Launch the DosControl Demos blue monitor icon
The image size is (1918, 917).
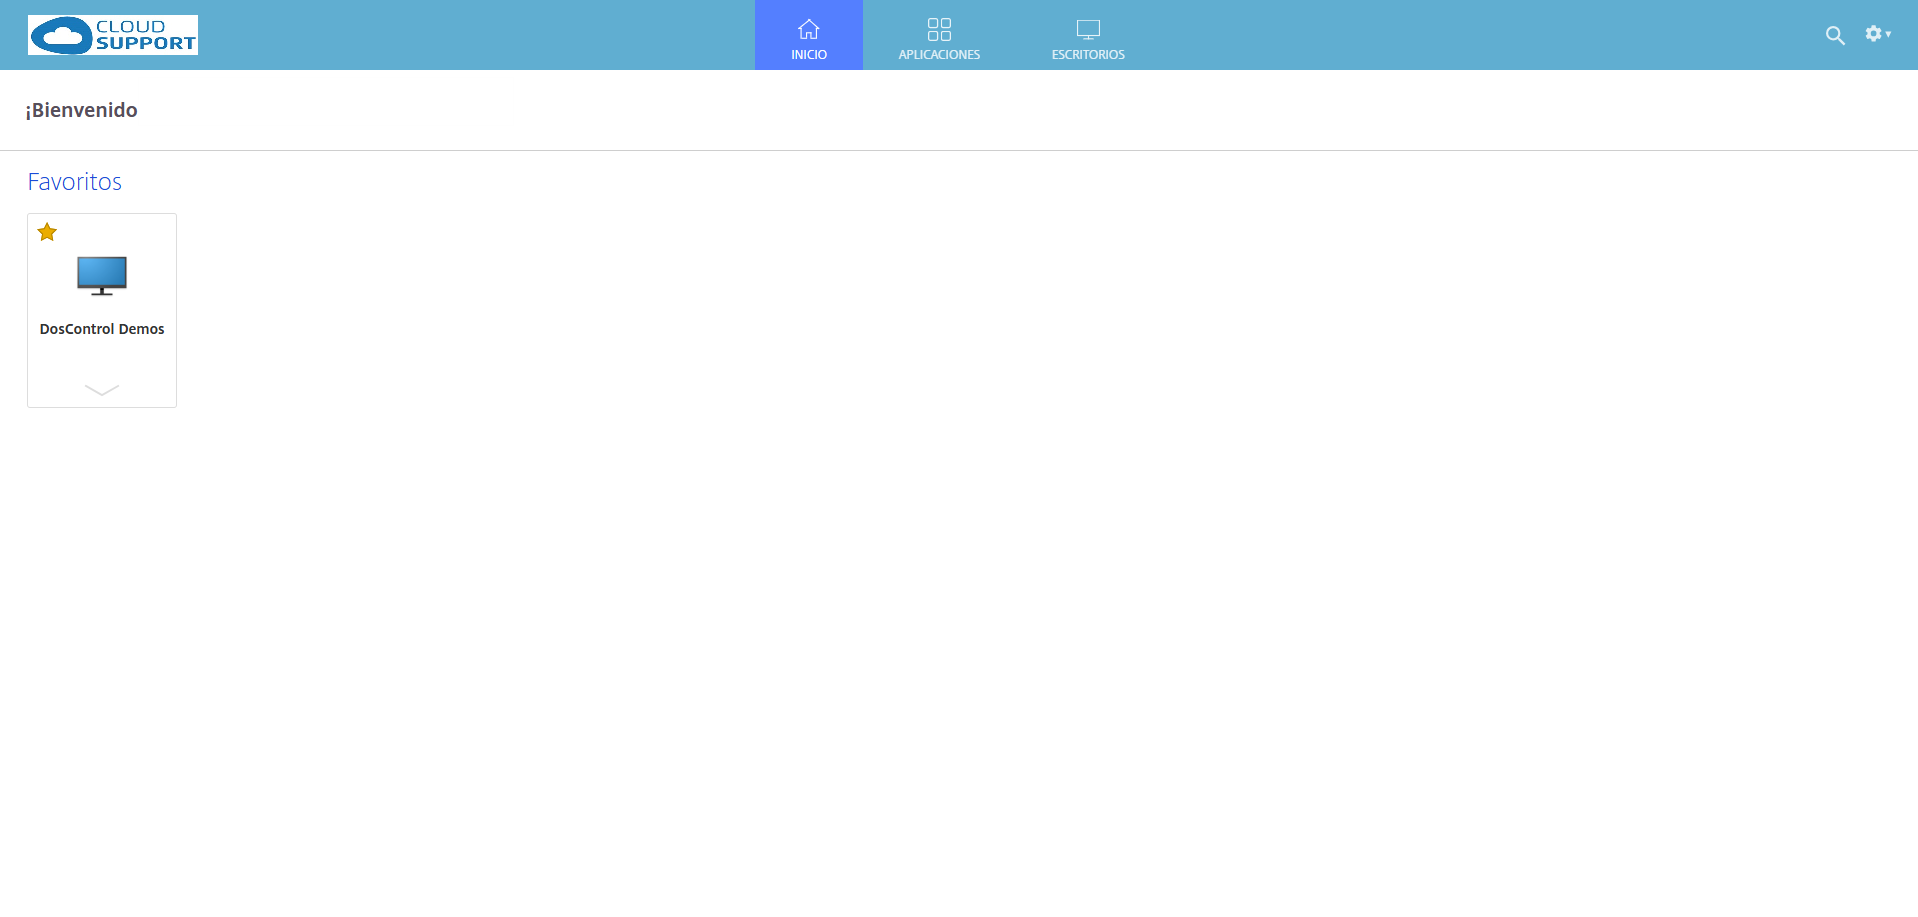[x=102, y=275]
